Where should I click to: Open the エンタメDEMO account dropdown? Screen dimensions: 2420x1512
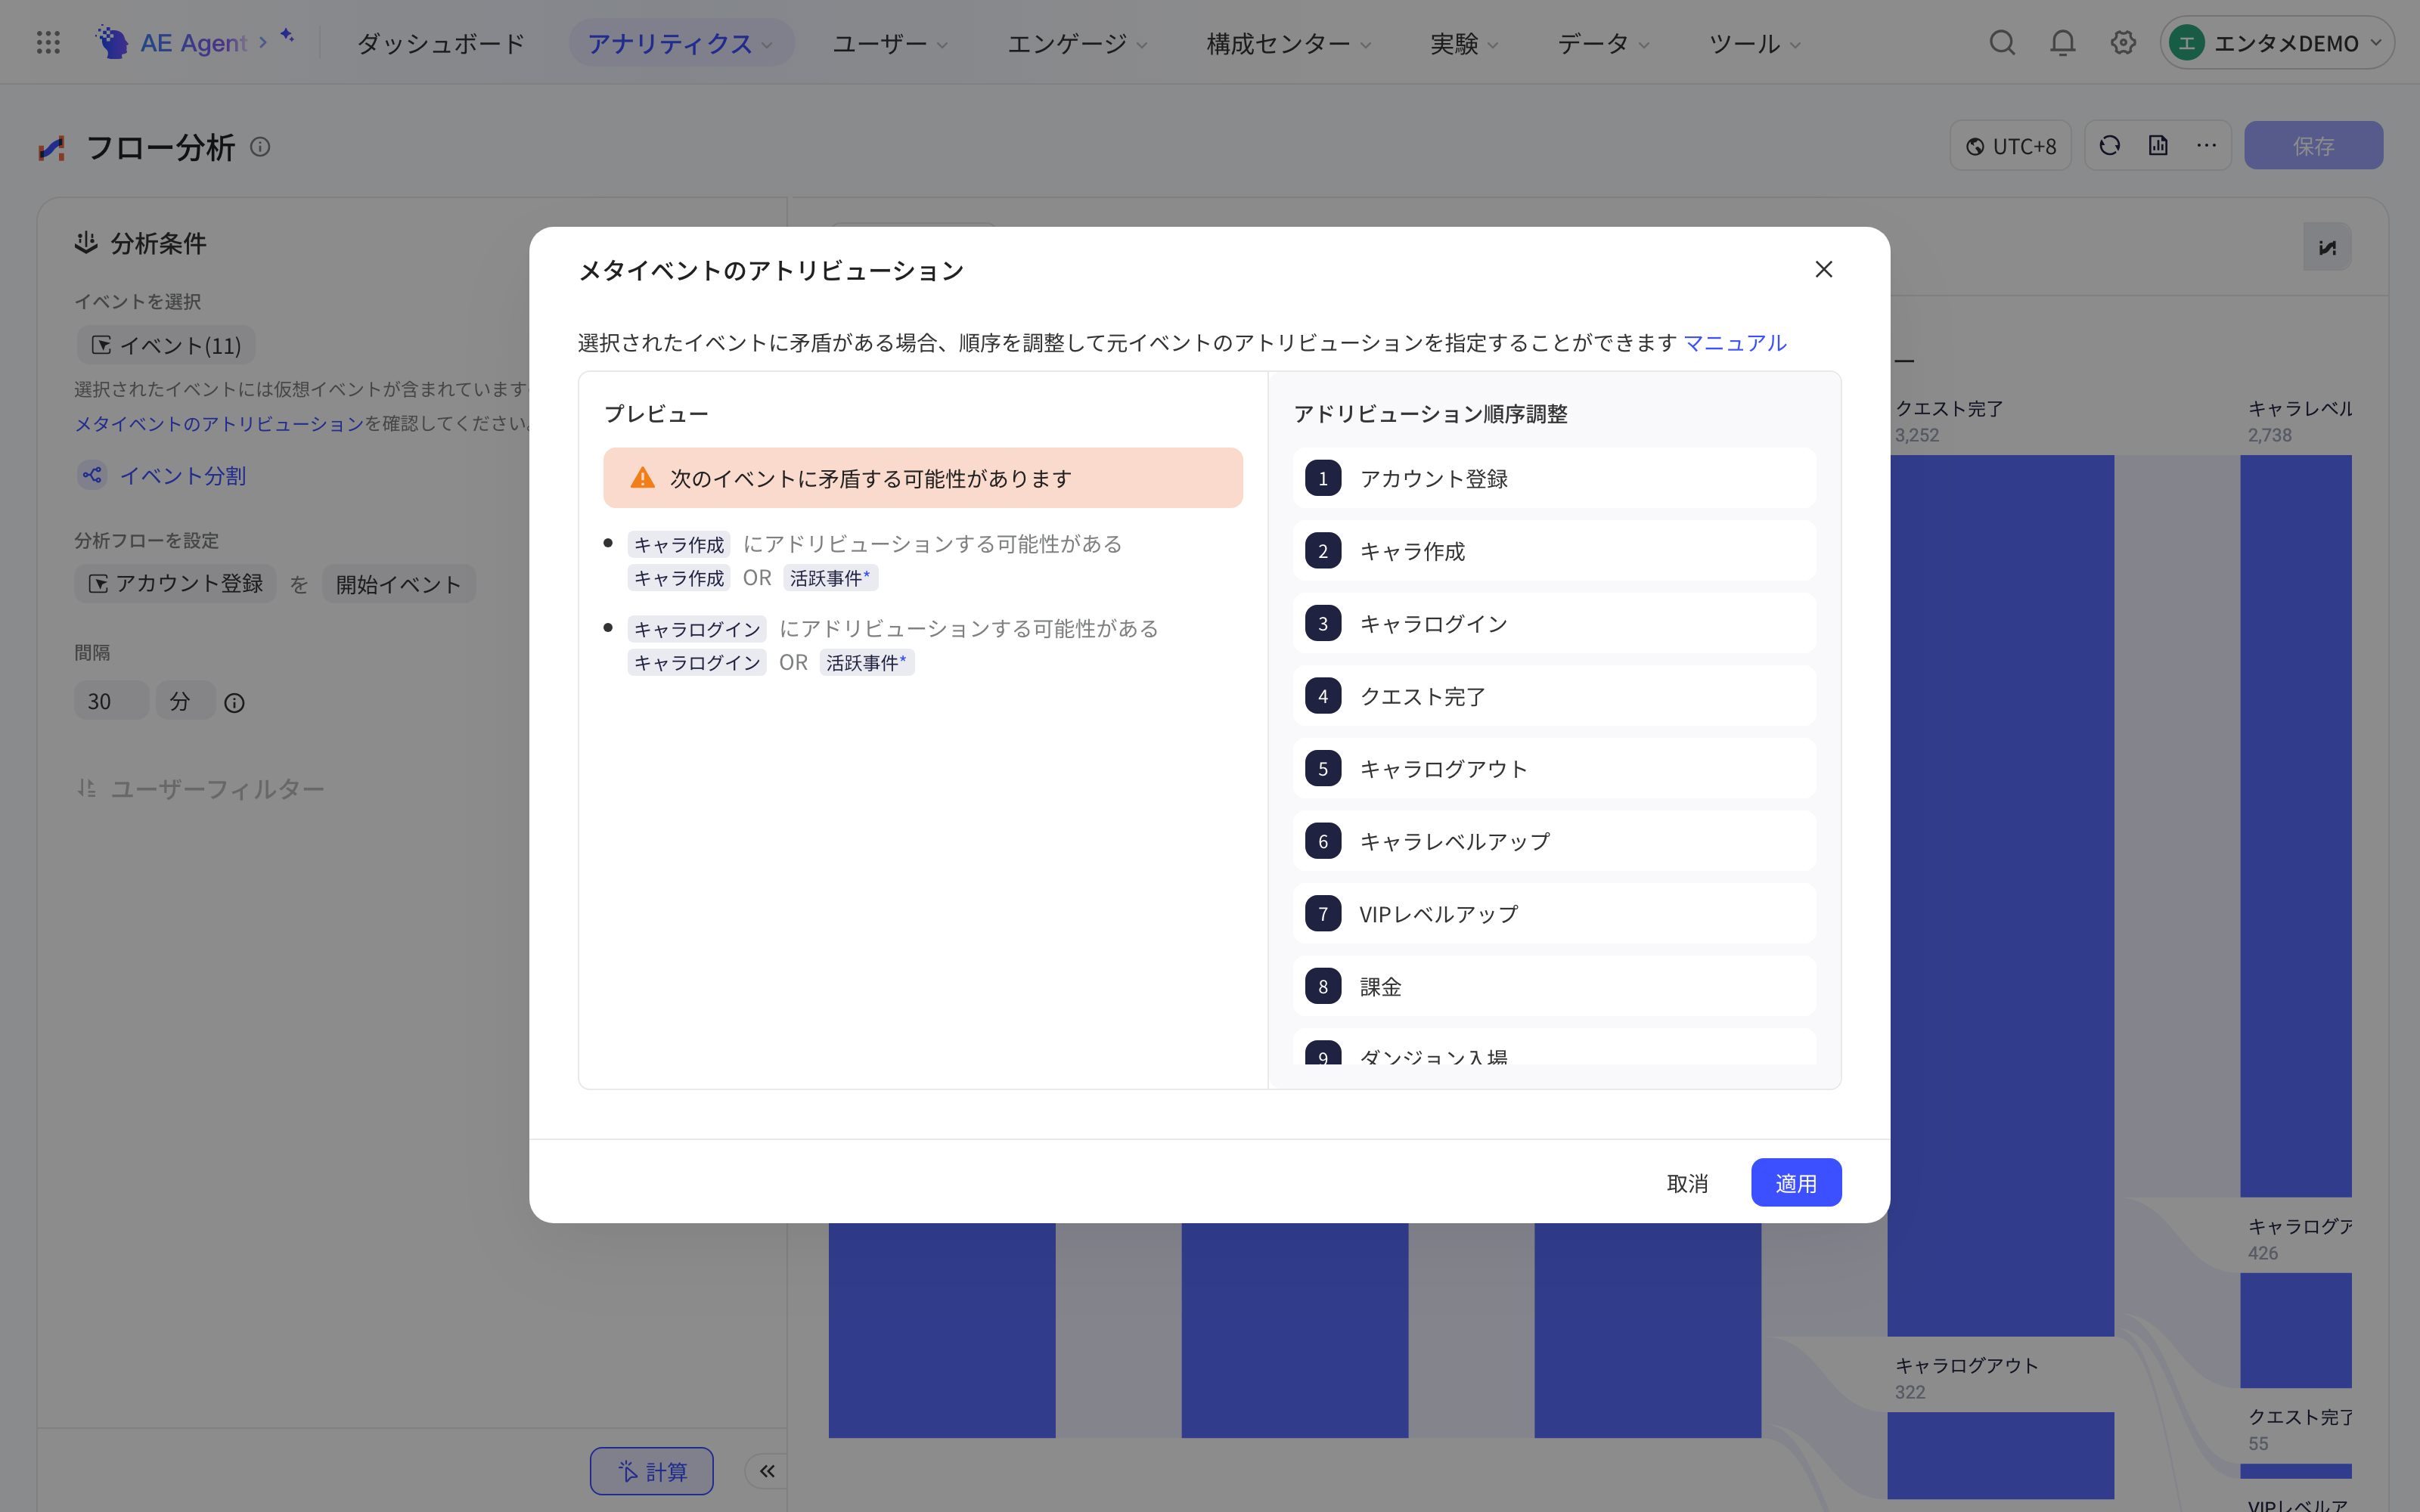2277,43
